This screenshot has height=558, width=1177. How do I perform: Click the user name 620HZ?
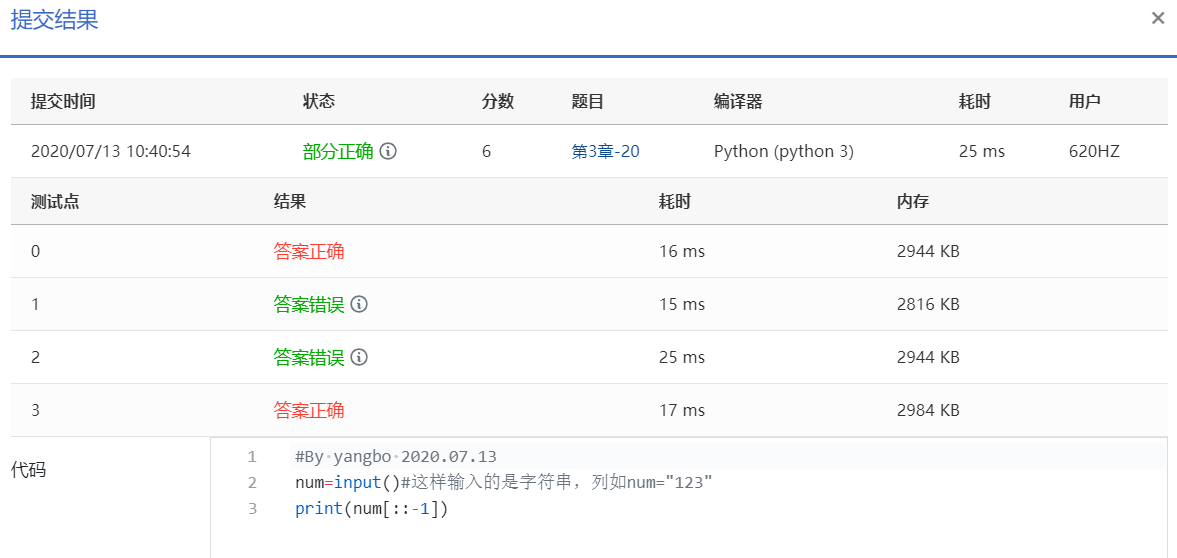click(1094, 151)
